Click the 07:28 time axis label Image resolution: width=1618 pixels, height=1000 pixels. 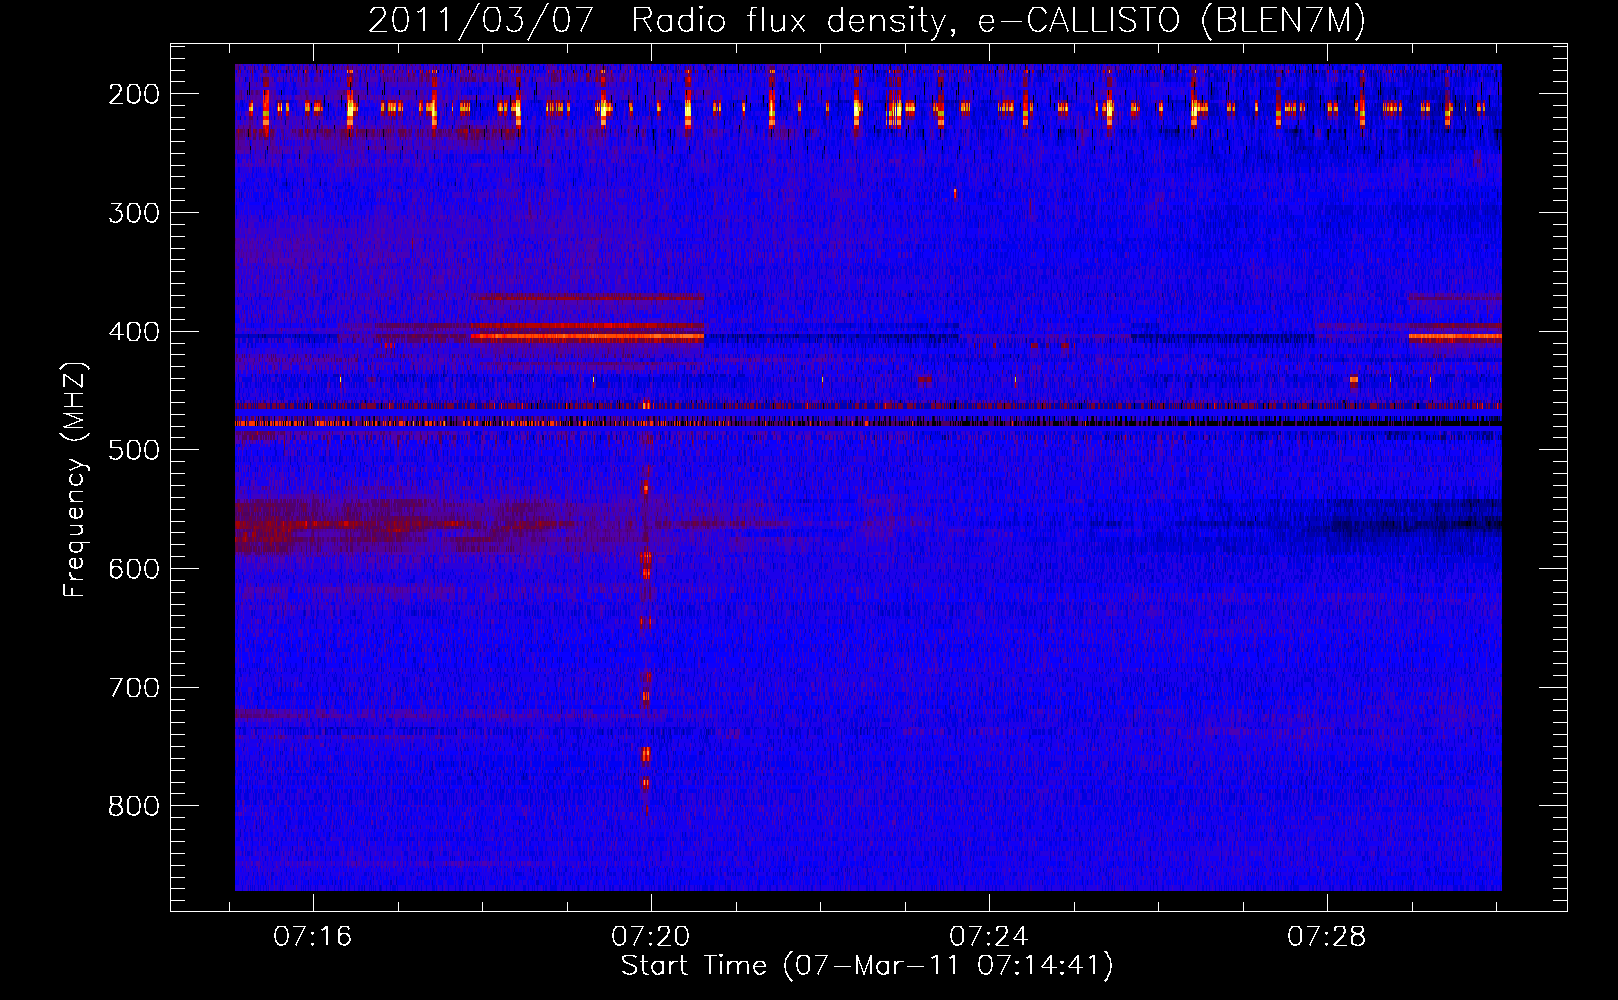(x=1327, y=937)
